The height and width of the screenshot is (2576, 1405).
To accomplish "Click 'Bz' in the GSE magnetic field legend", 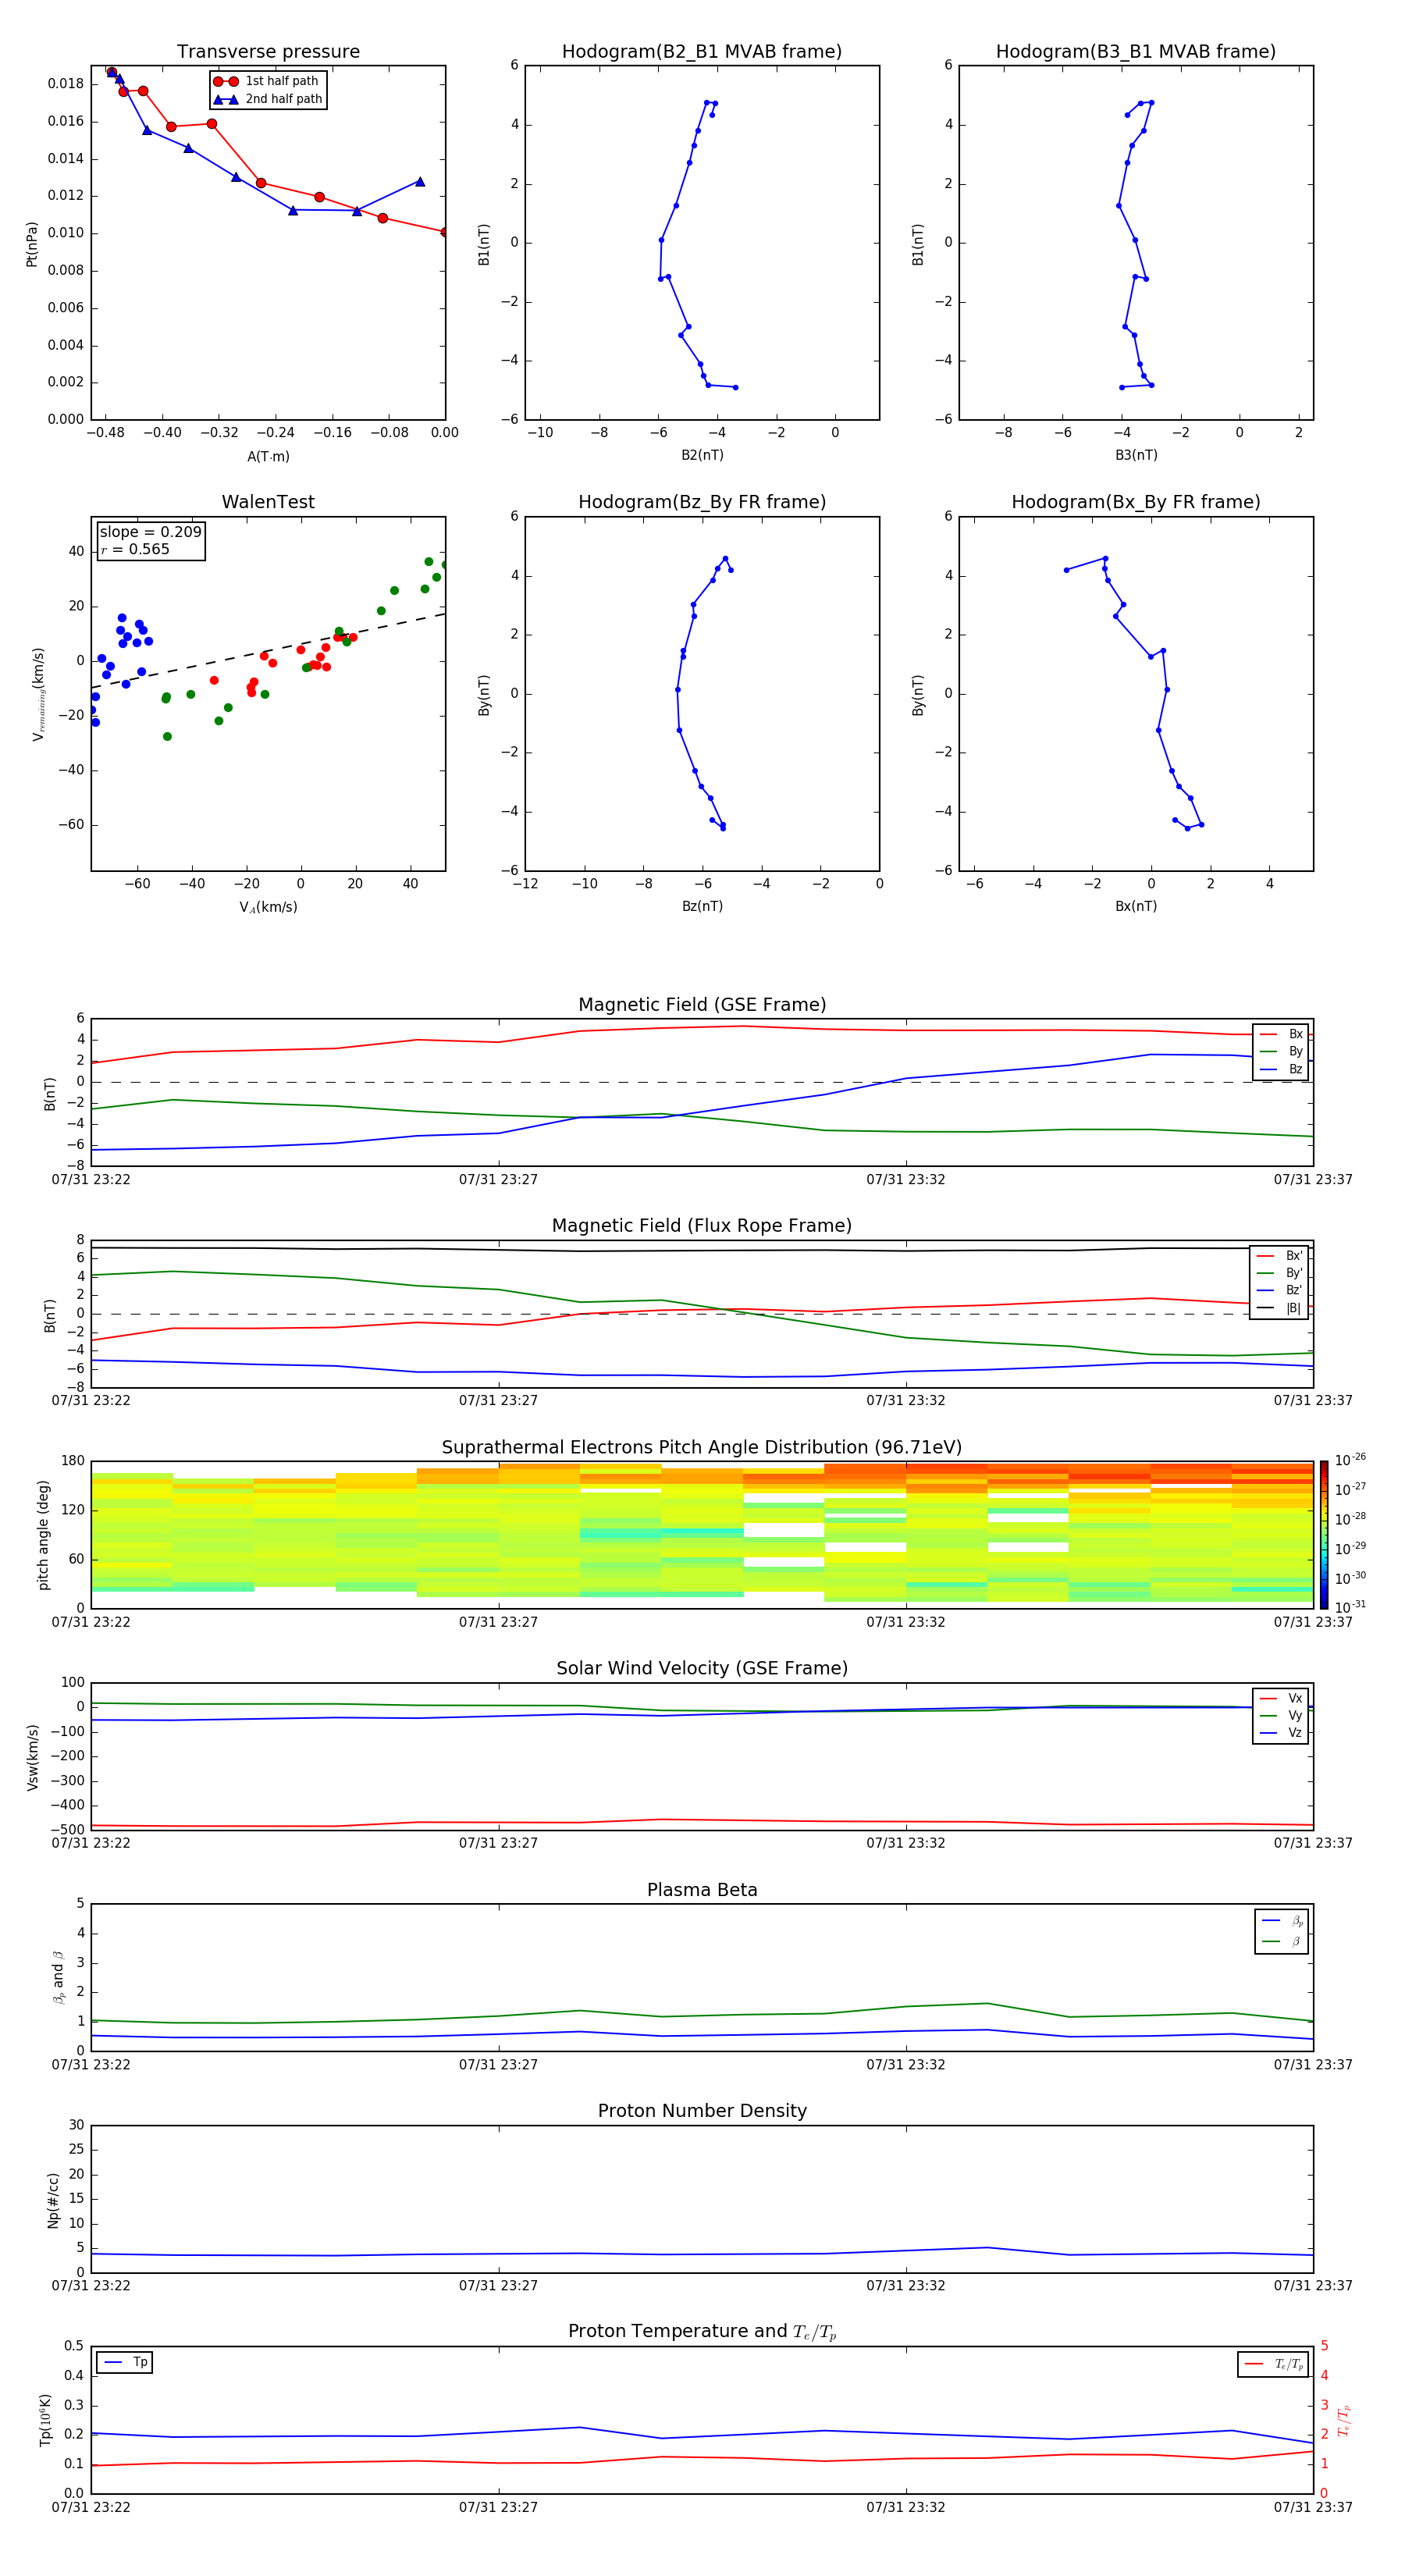I will click(1295, 1069).
